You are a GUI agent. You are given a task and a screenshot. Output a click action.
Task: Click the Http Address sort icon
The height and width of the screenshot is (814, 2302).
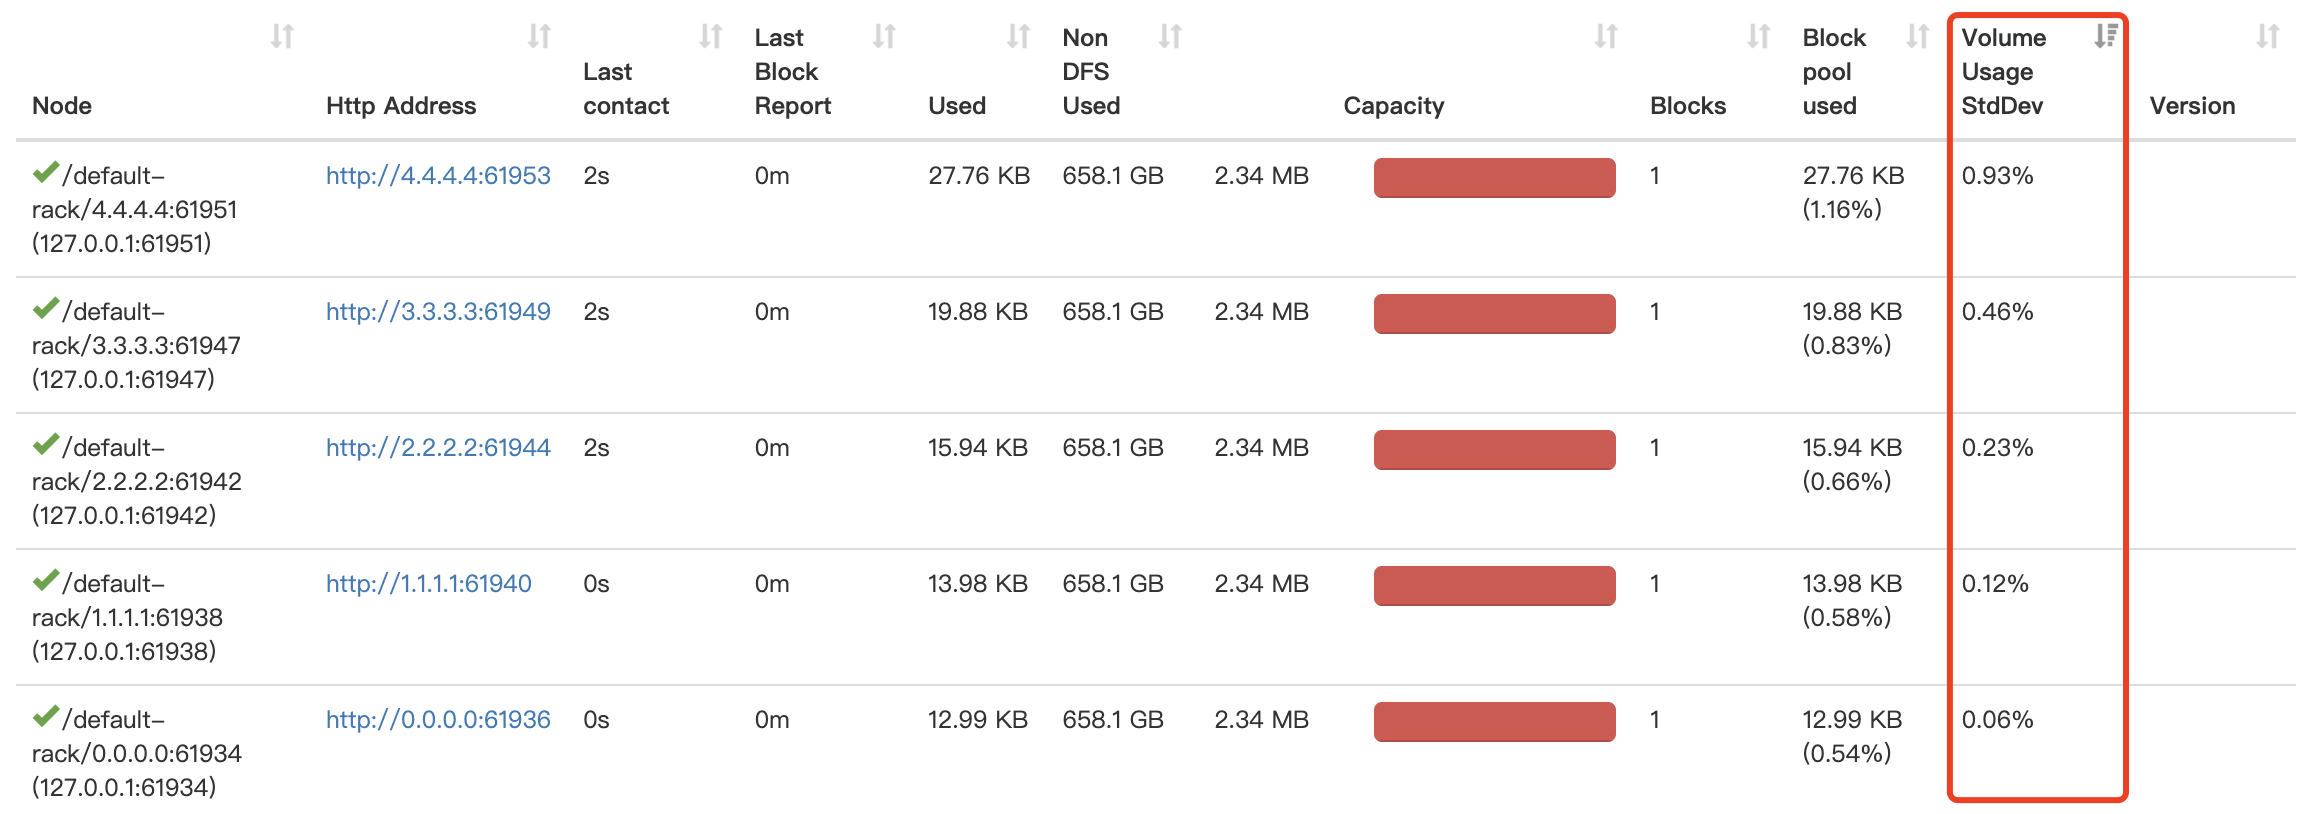click(x=539, y=36)
